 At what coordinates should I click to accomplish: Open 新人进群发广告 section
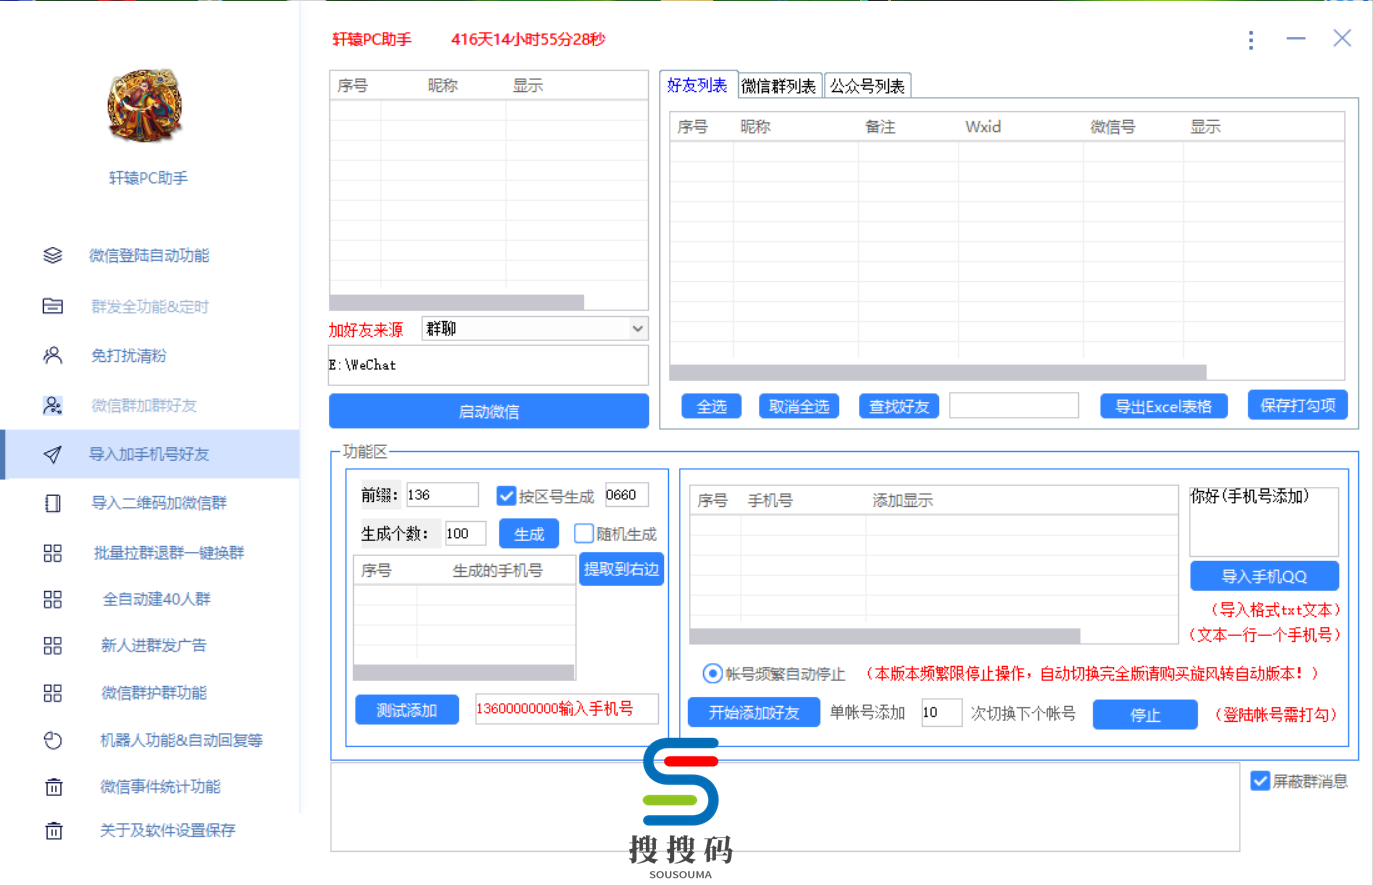click(153, 646)
